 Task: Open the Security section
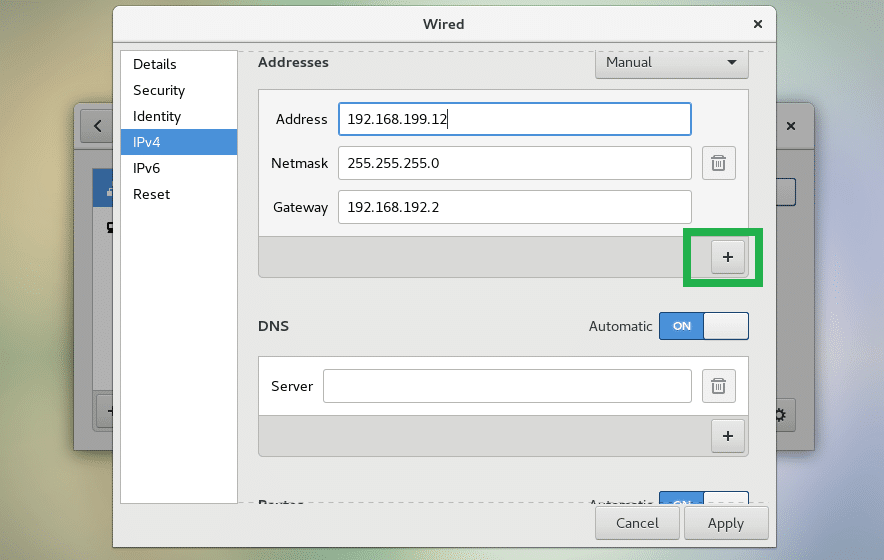(159, 90)
